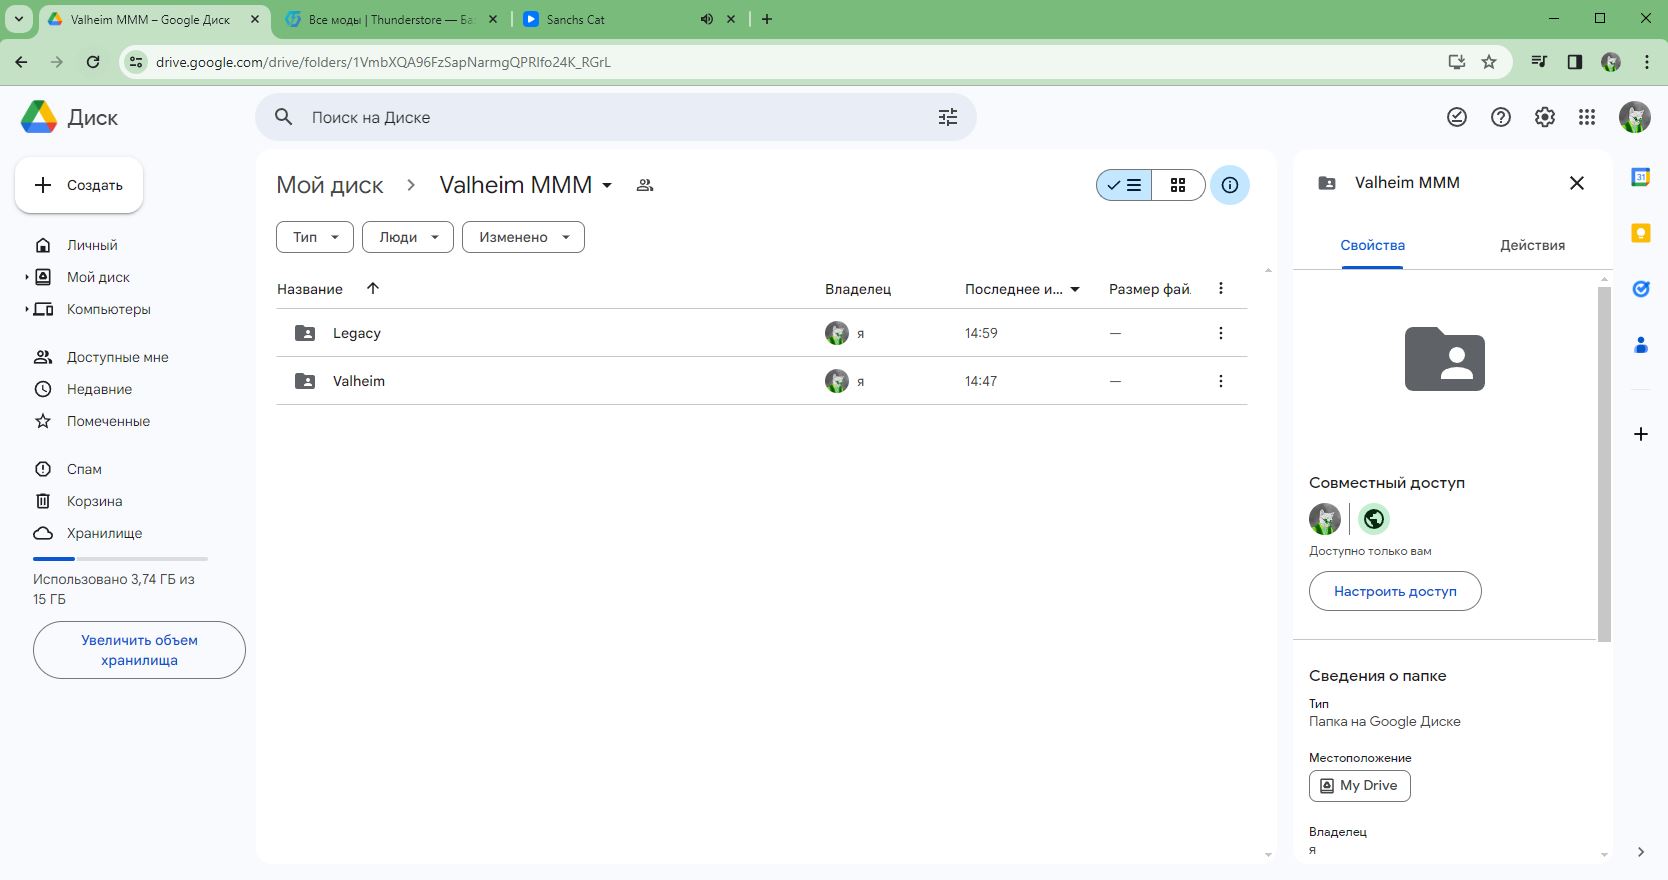Image resolution: width=1668 pixels, height=880 pixels.
Task: Hide the side panel chevron arrow
Action: (1640, 852)
